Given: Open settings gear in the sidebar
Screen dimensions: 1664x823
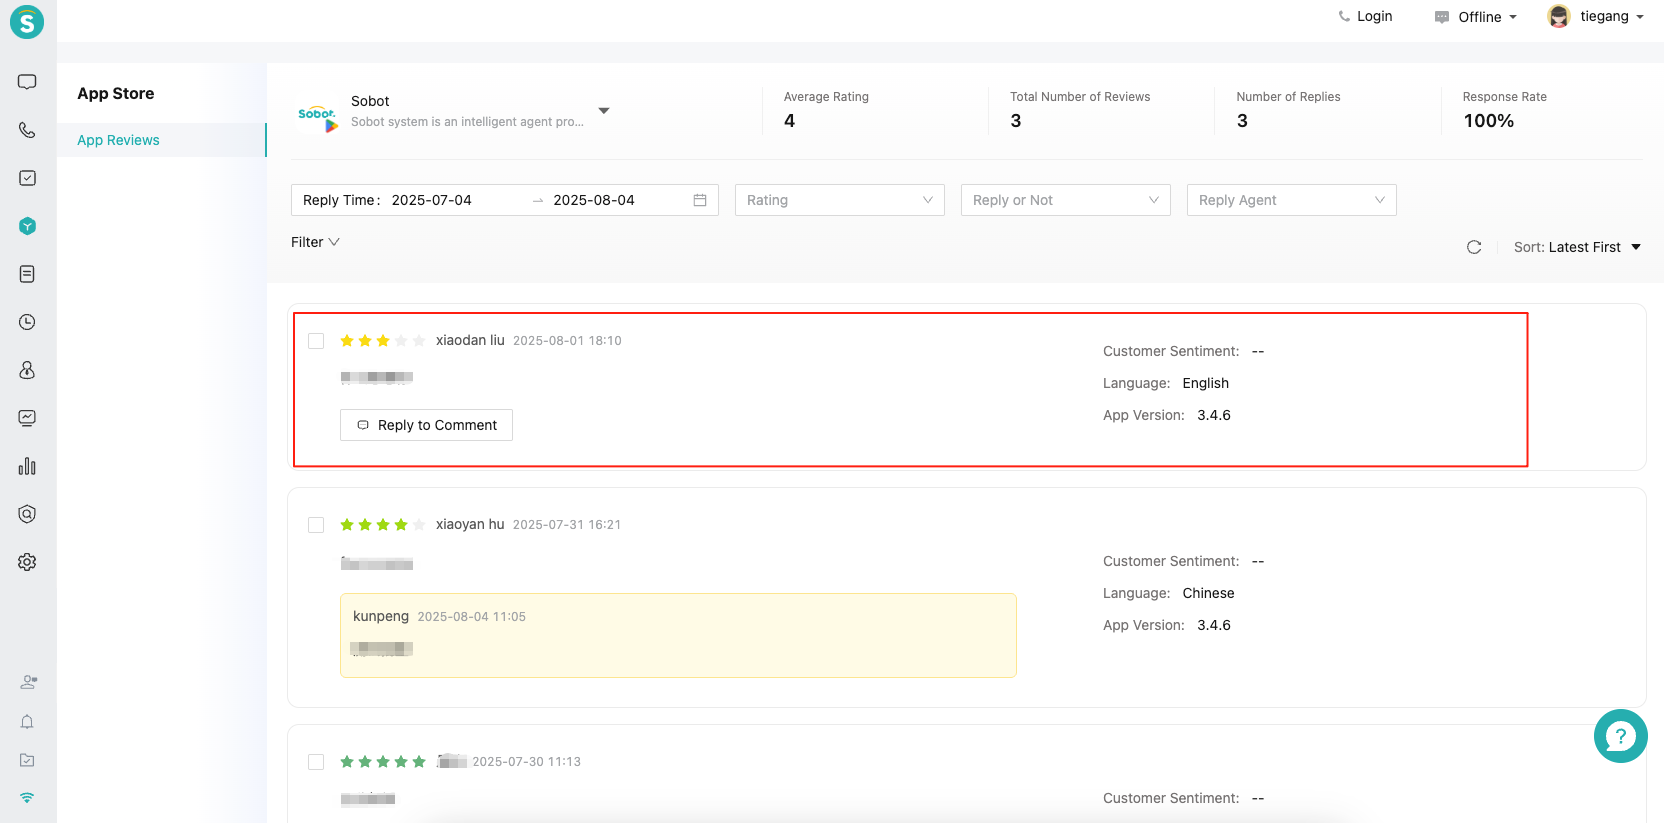Looking at the screenshot, I should [27, 562].
